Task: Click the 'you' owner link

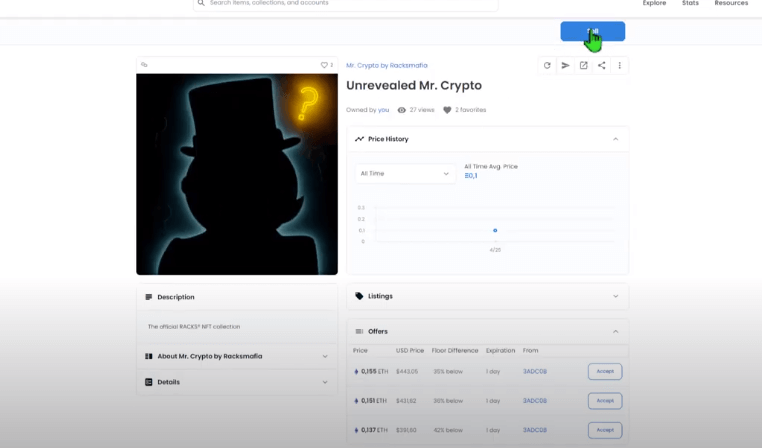Action: [383, 110]
